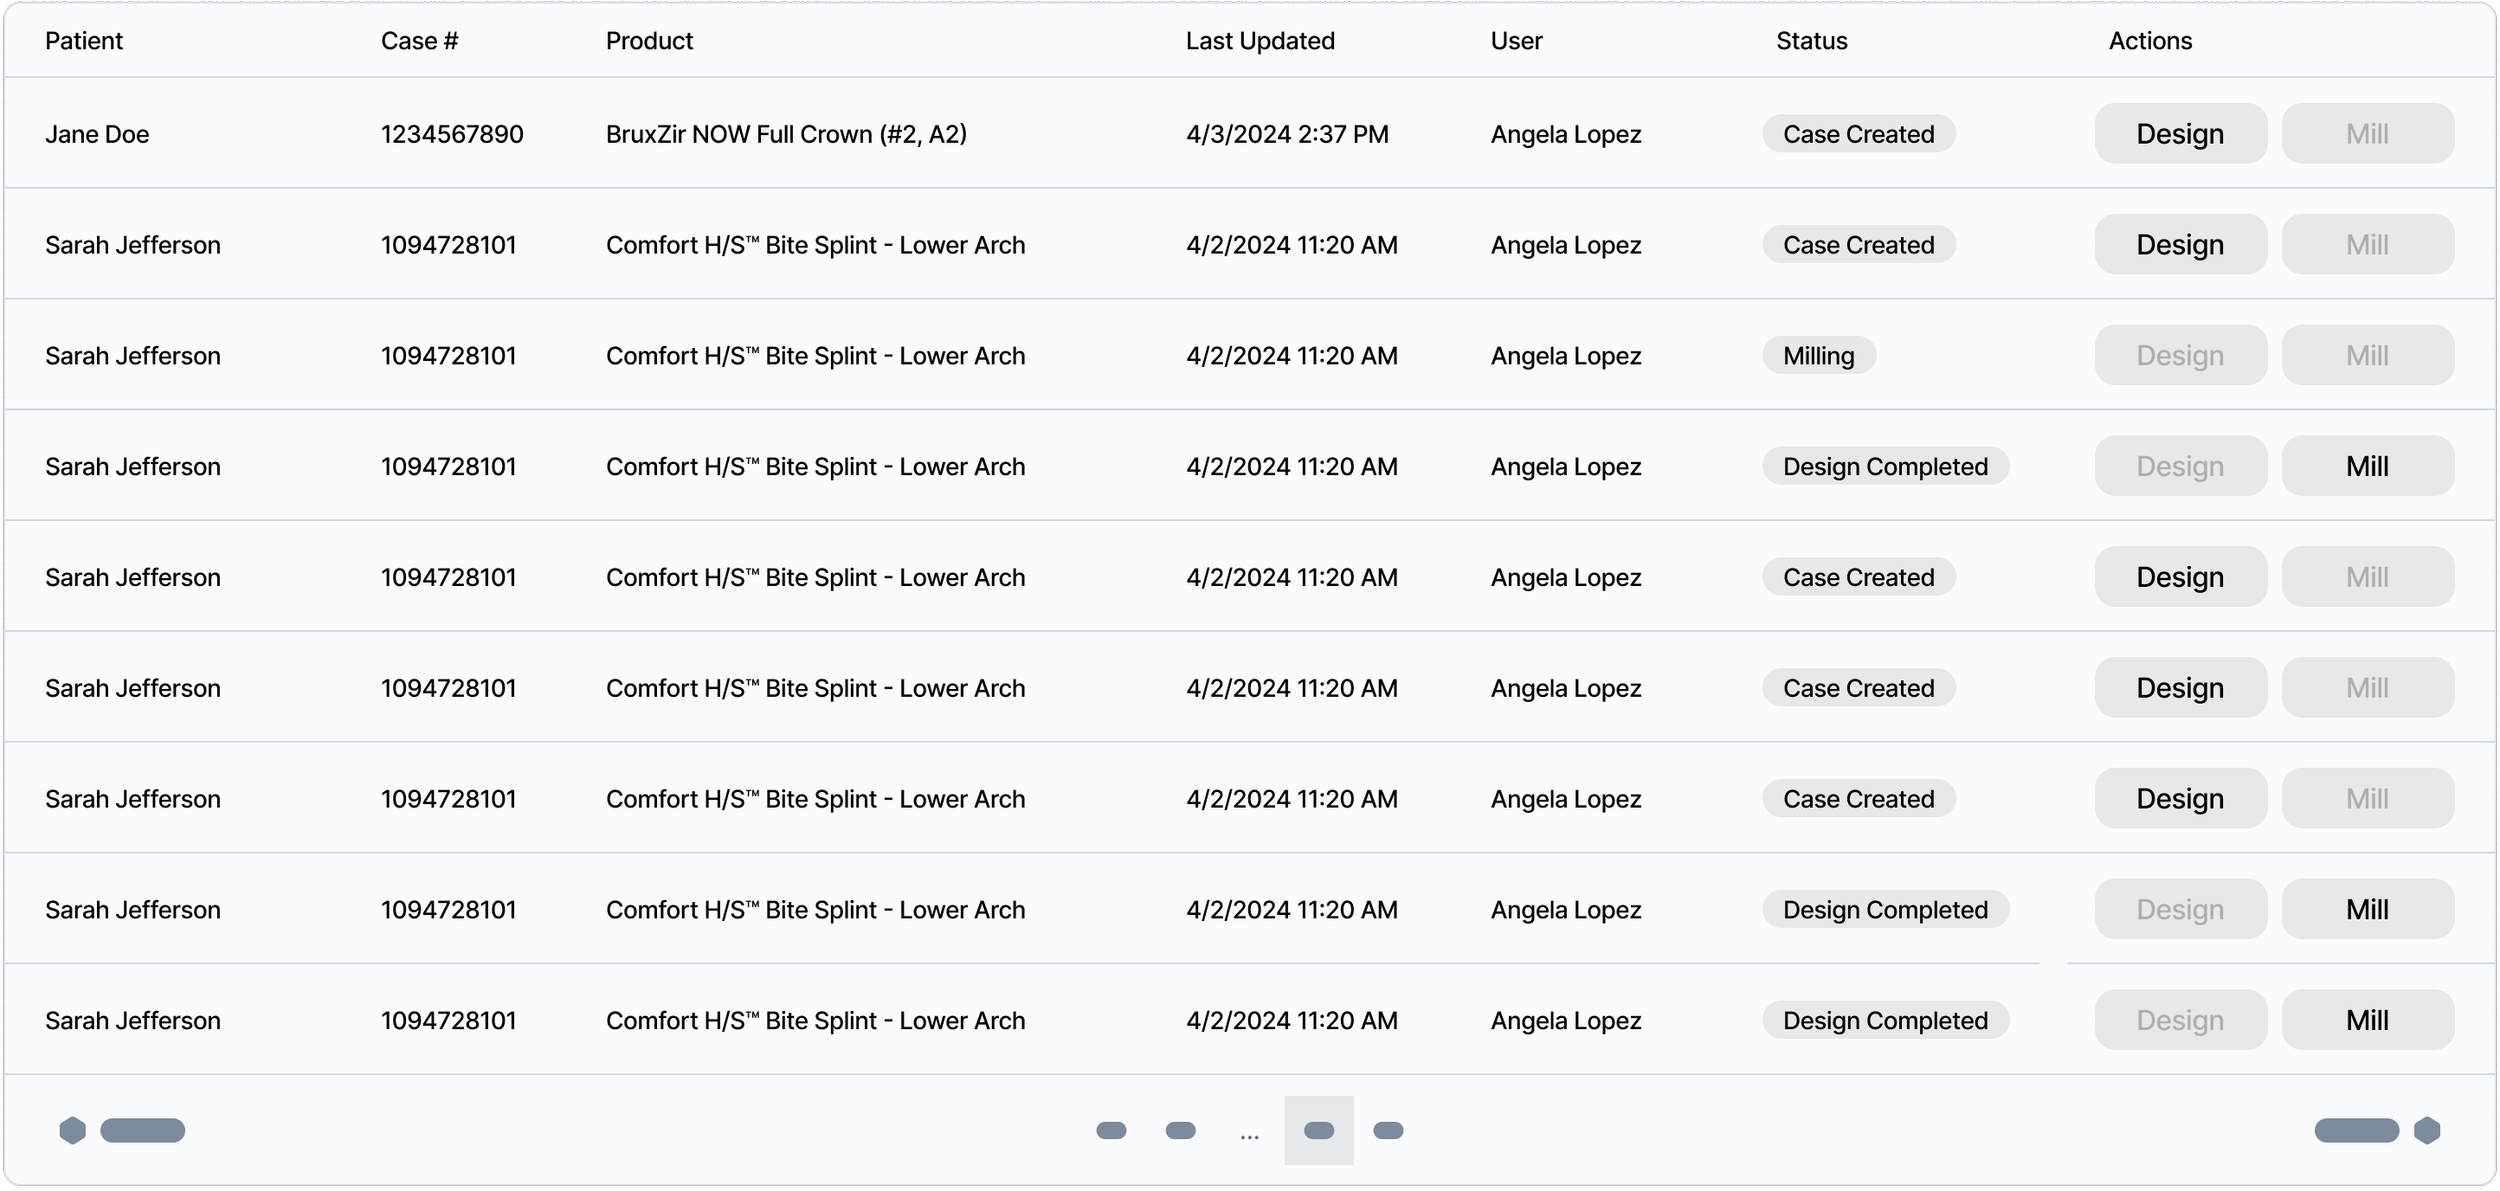Sort by the Patient column header
The image size is (2500, 1191).
pos(84,41)
